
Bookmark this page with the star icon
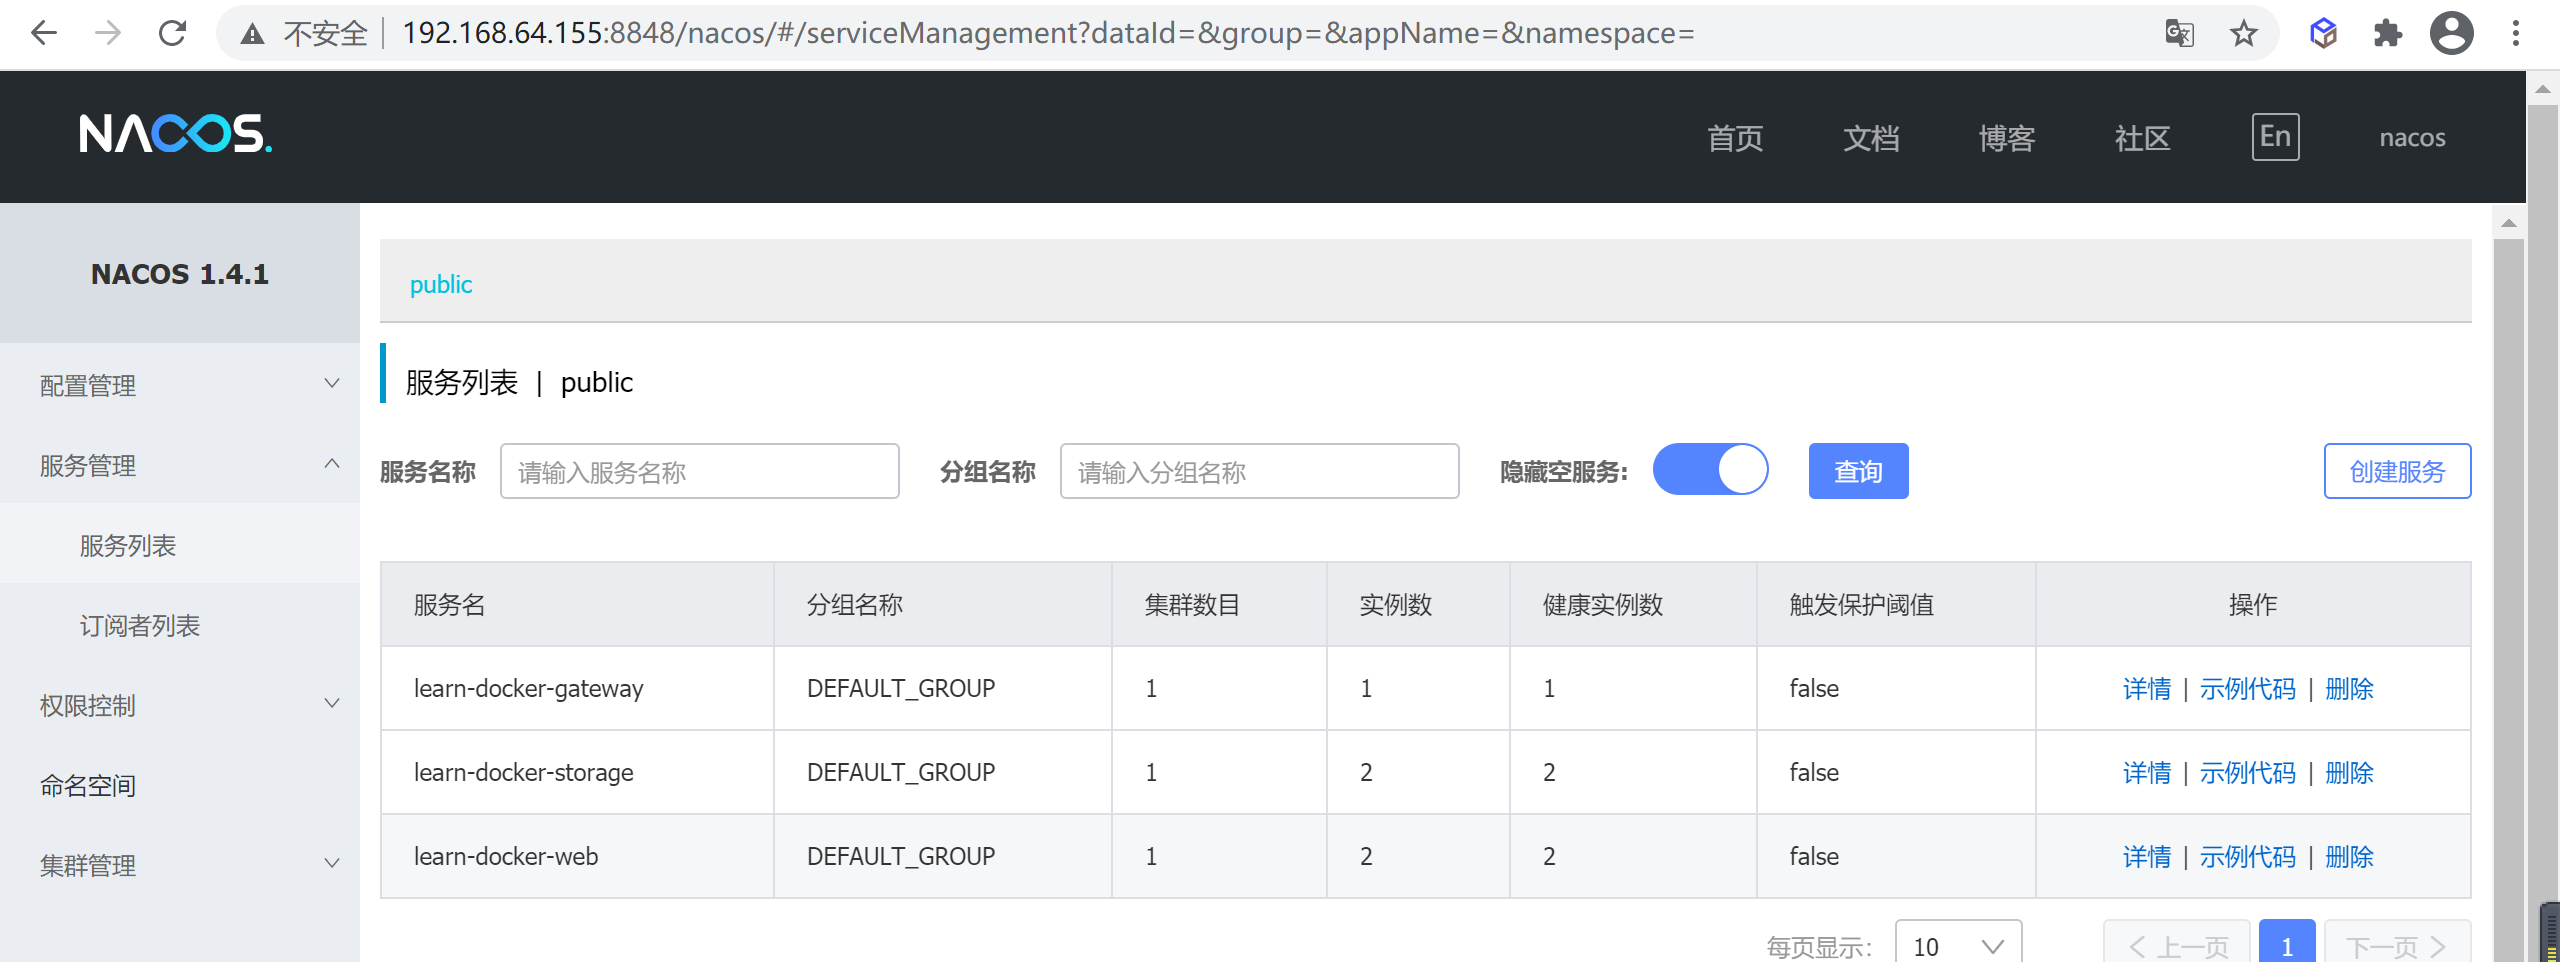click(2244, 33)
